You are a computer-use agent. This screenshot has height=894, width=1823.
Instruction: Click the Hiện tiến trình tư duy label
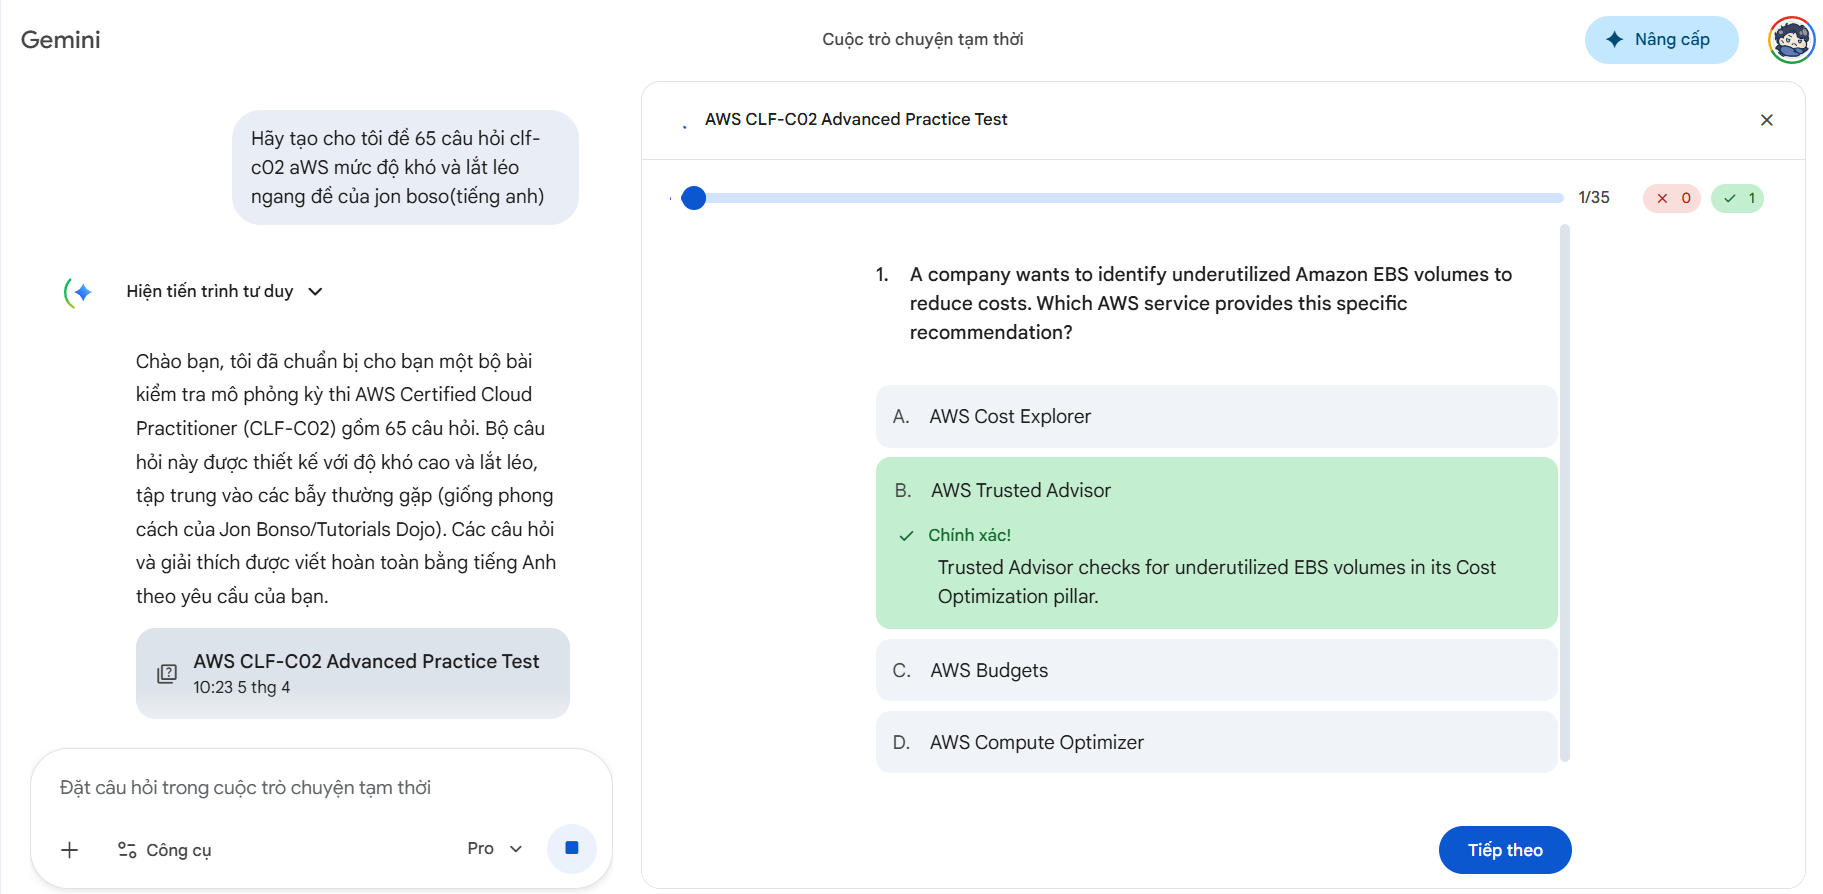click(210, 292)
